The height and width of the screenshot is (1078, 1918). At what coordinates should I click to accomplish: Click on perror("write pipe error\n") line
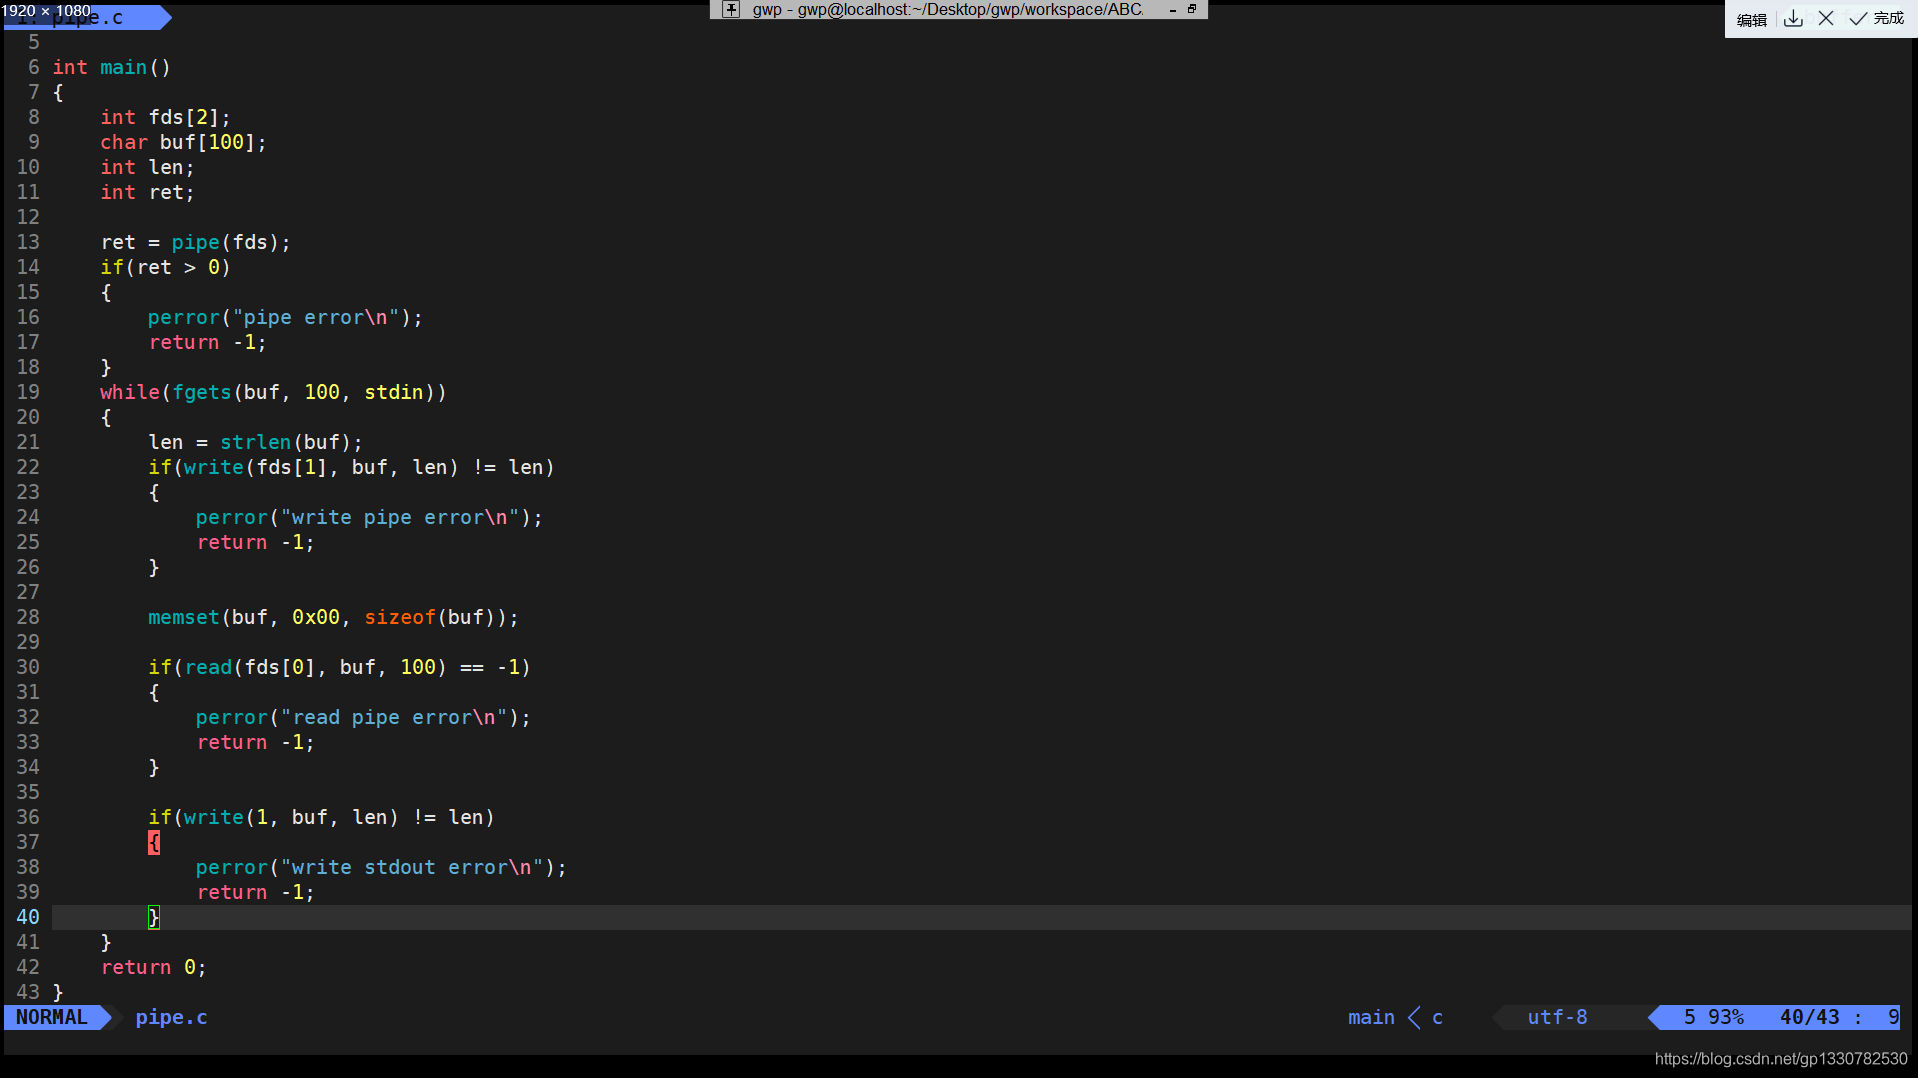click(x=369, y=517)
